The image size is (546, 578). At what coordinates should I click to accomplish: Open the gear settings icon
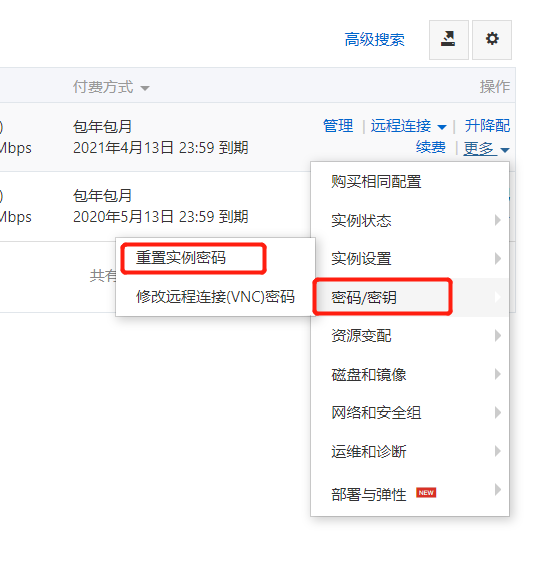click(x=492, y=39)
